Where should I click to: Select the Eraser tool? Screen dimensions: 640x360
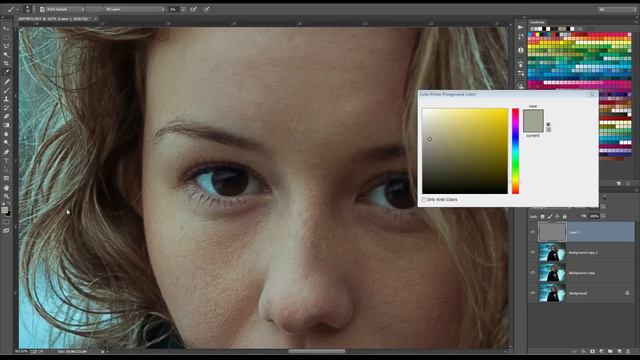tap(6, 116)
